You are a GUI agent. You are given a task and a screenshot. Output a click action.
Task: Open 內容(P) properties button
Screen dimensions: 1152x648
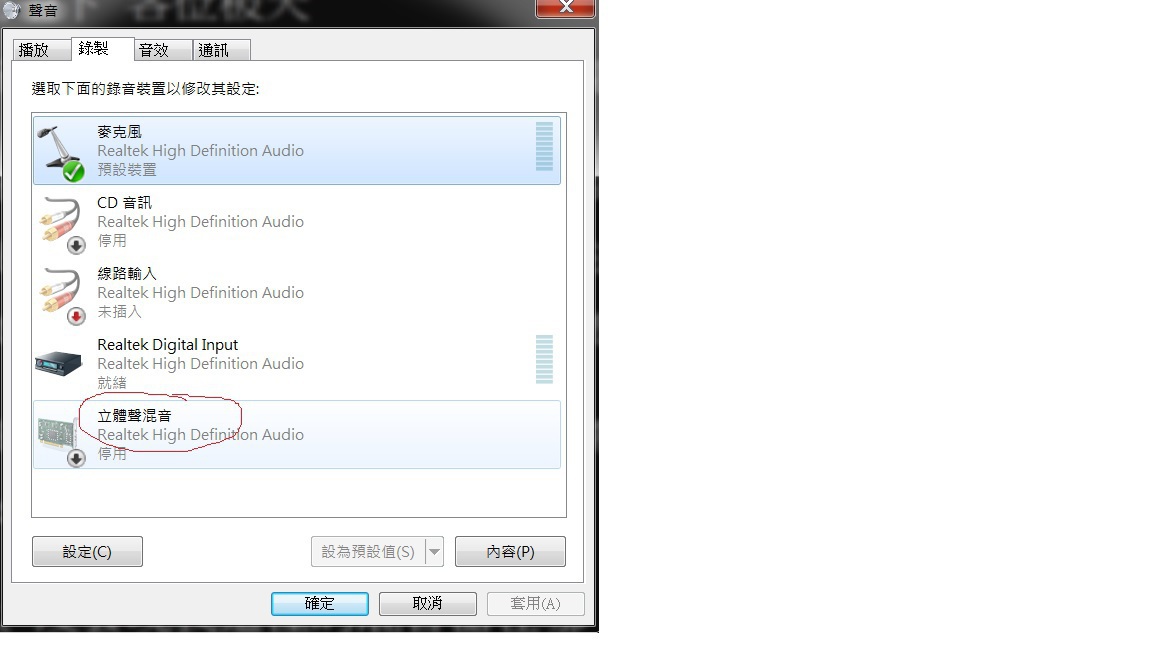tap(511, 552)
